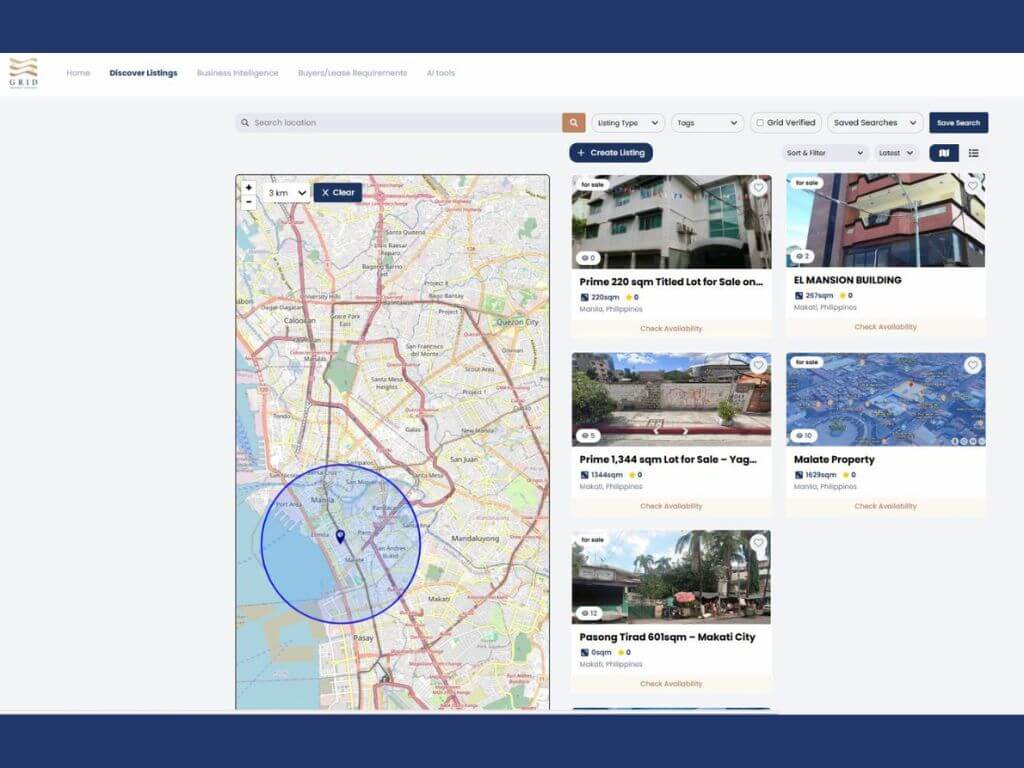This screenshot has height=768, width=1024.
Task: Open the Business Intelligence menu item
Action: (237, 73)
